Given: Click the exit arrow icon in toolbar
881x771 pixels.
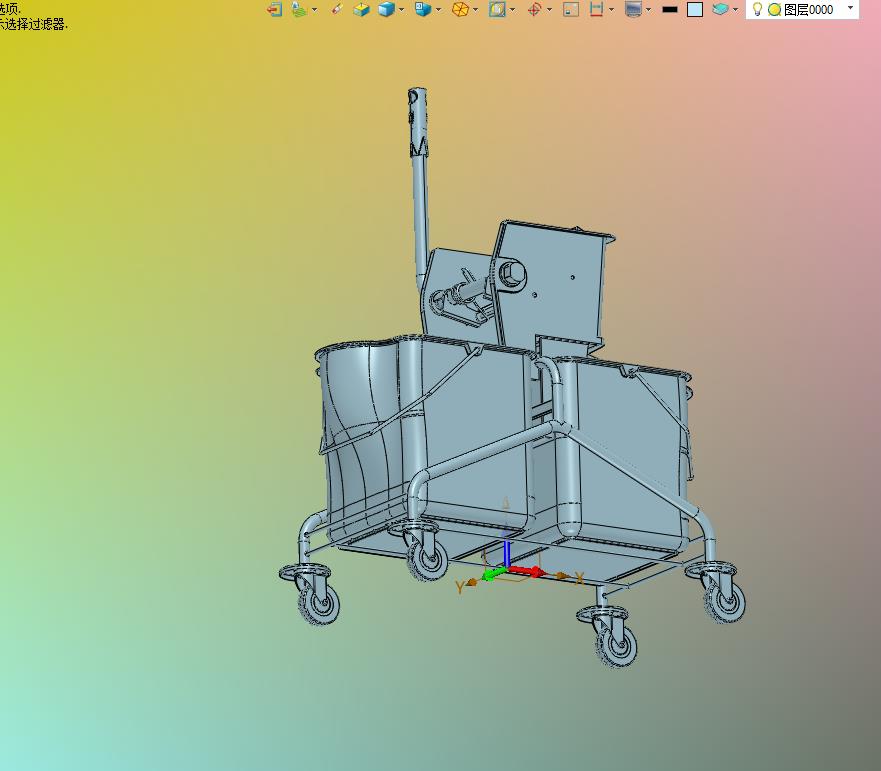Looking at the screenshot, I should pos(274,9).
